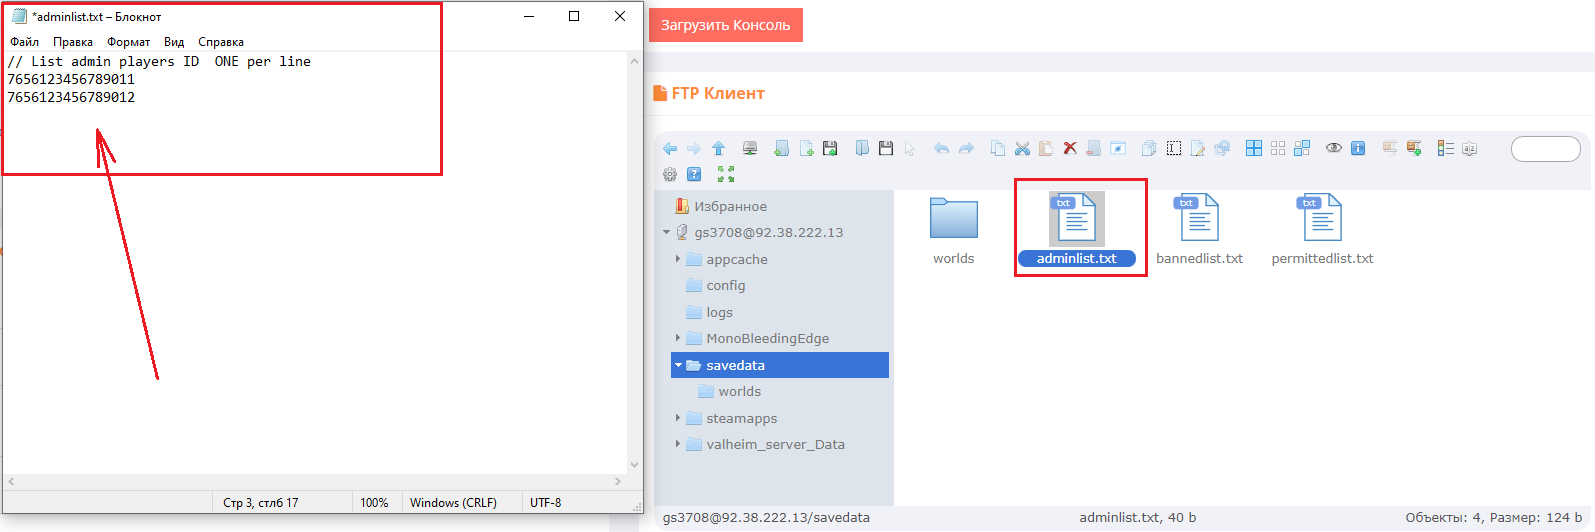Open FTP client preferences gear icon
Screen dimensions: 1595x532
[670, 174]
